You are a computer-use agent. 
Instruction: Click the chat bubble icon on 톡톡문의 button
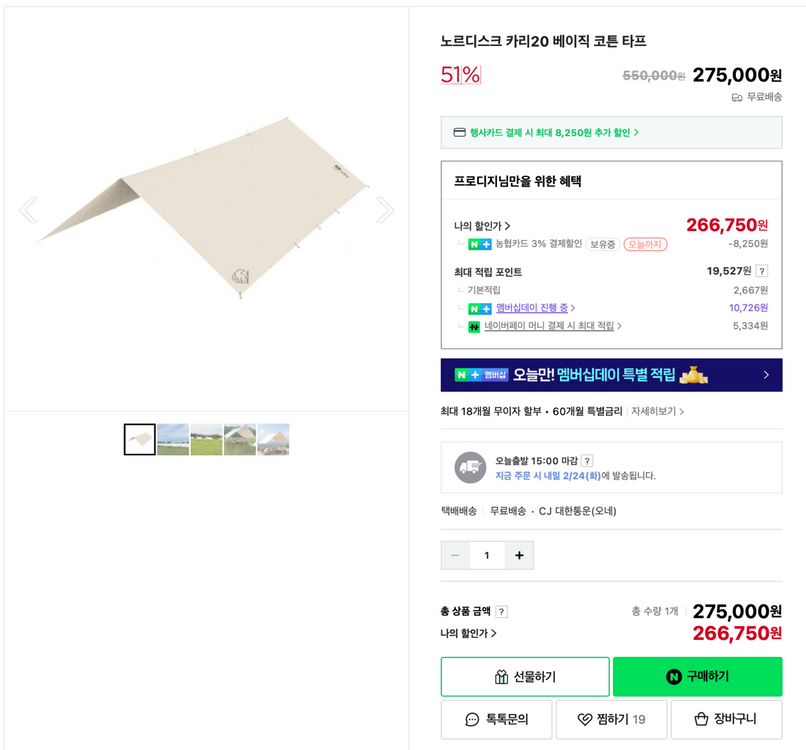[x=471, y=718]
